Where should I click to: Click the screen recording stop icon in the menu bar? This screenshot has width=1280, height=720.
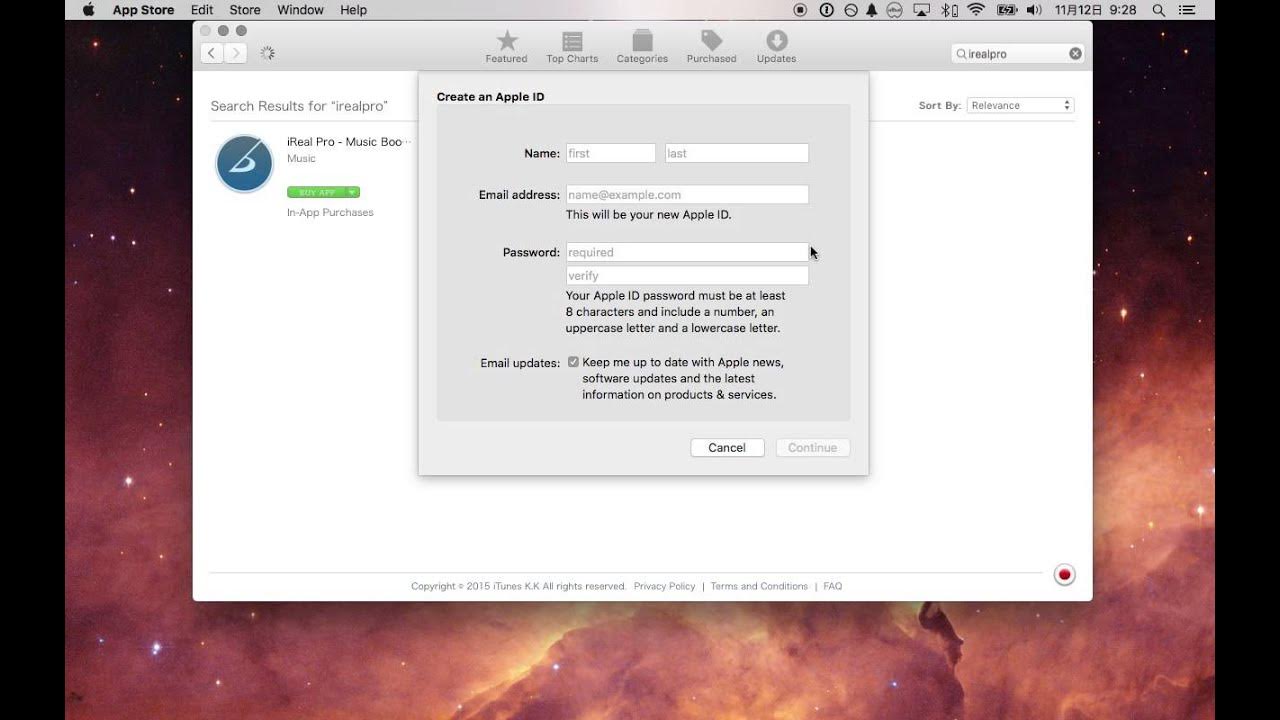[800, 10]
